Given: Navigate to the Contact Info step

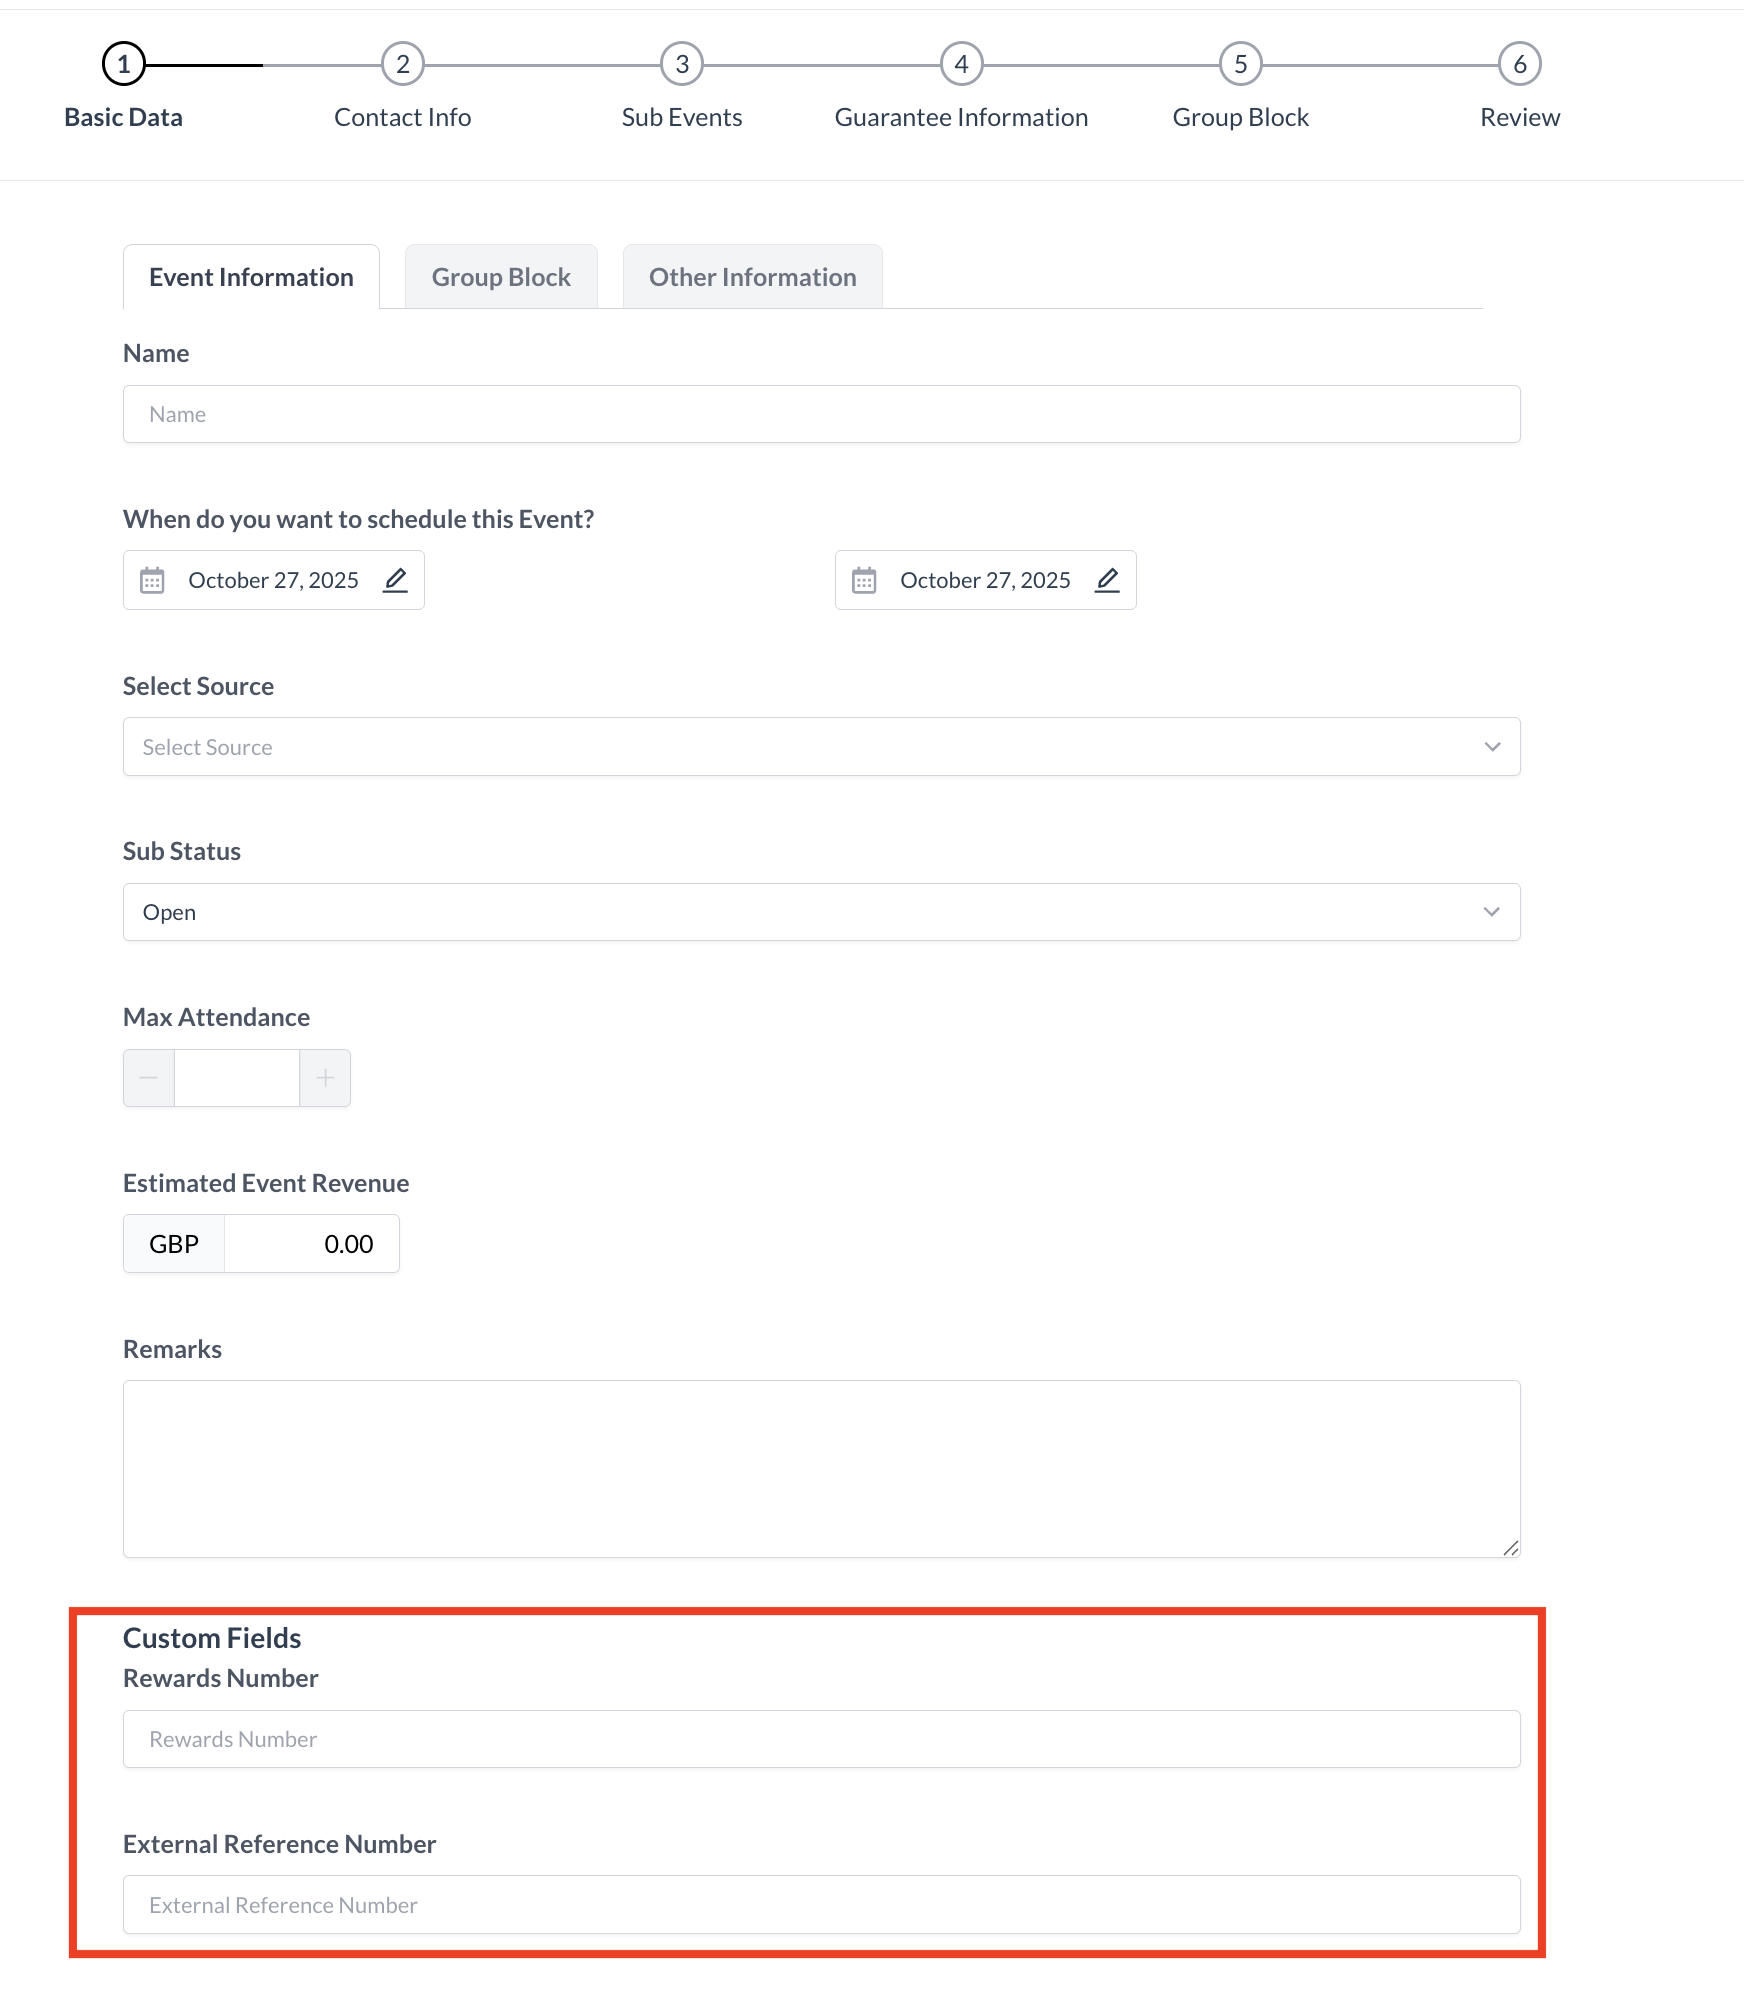Looking at the screenshot, I should [402, 62].
